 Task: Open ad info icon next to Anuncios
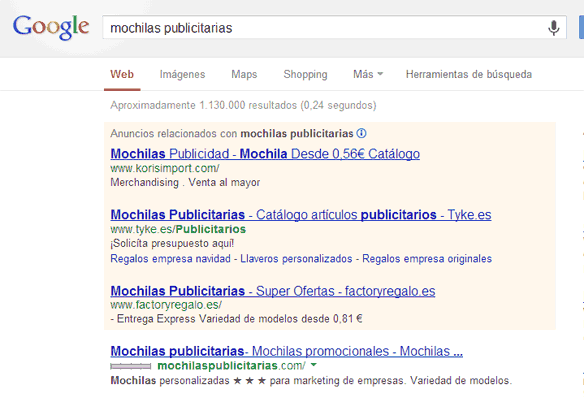click(x=361, y=133)
